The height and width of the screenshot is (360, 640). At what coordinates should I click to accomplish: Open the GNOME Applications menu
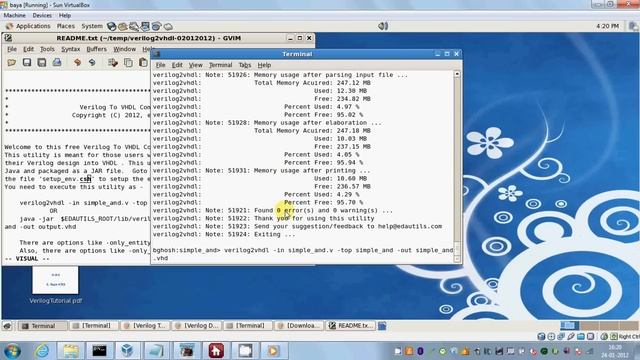(x=33, y=26)
